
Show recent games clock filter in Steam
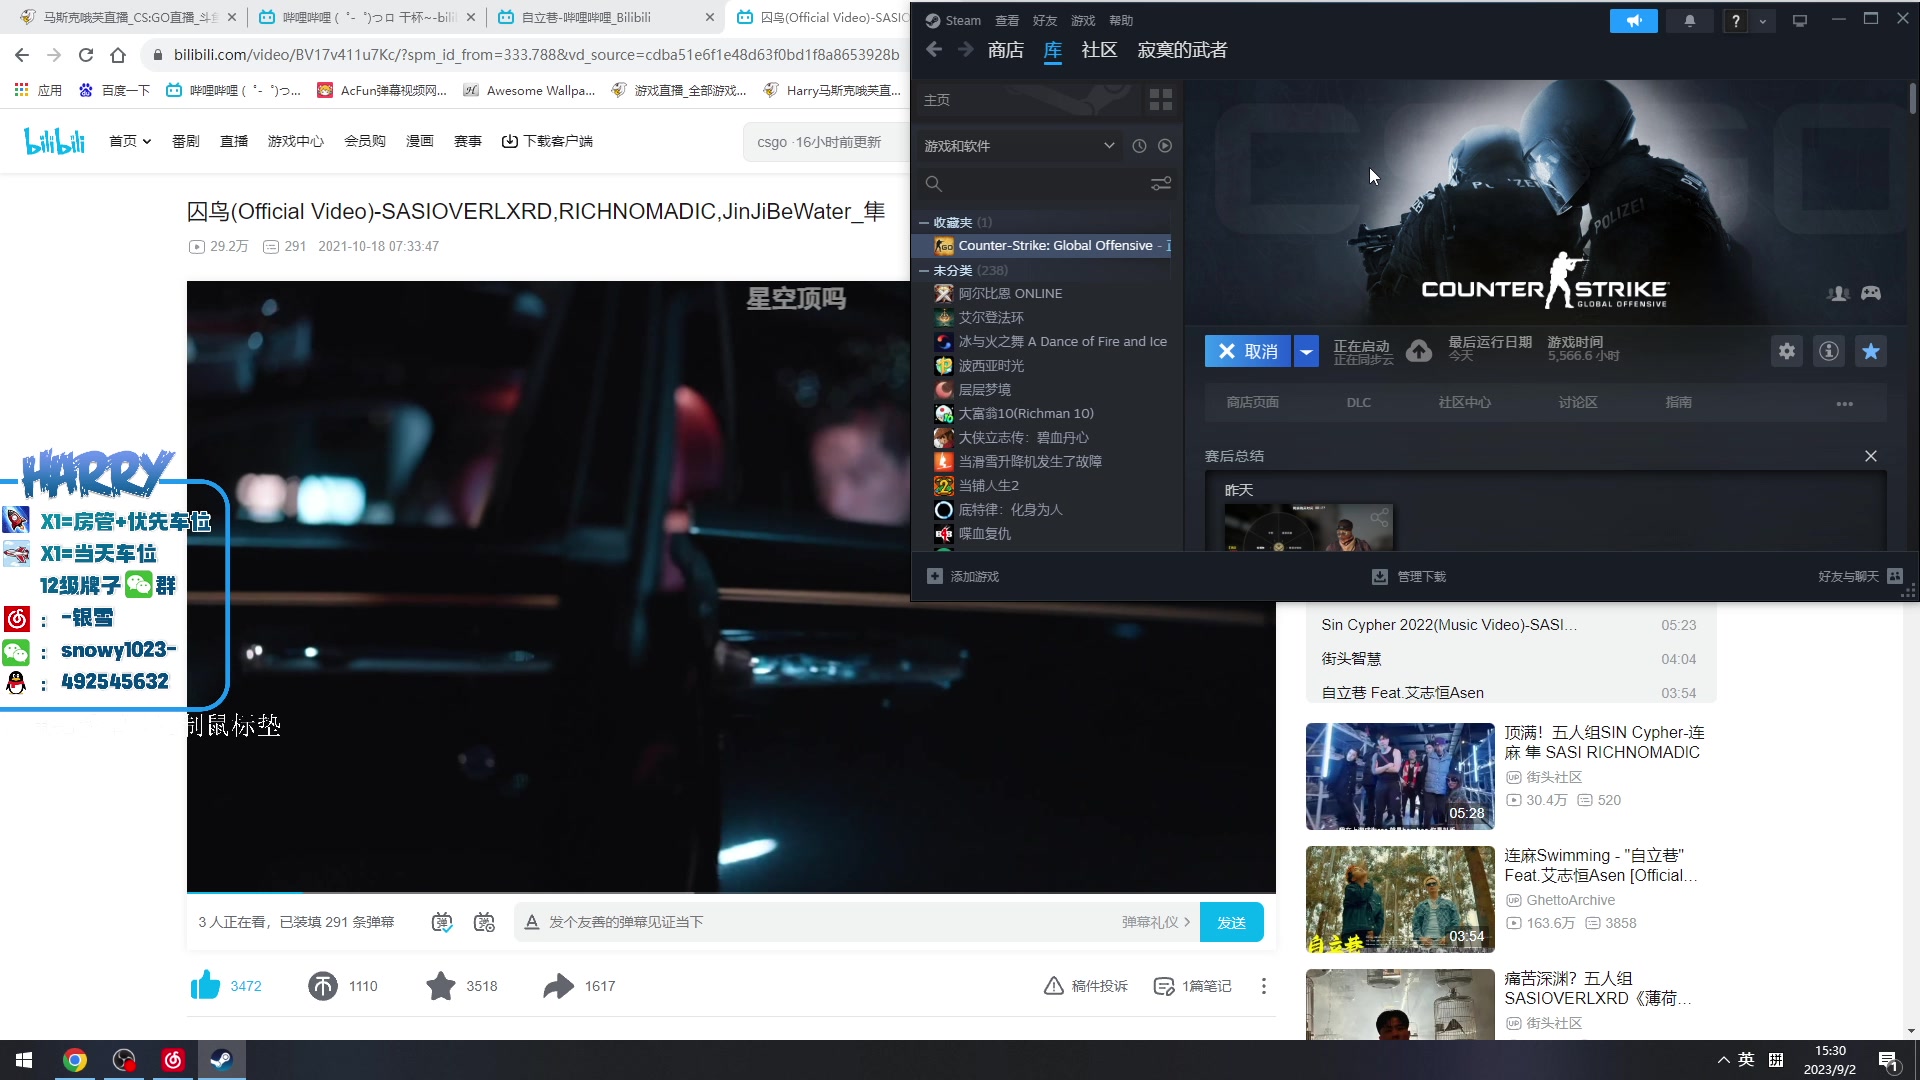pyautogui.click(x=1139, y=146)
